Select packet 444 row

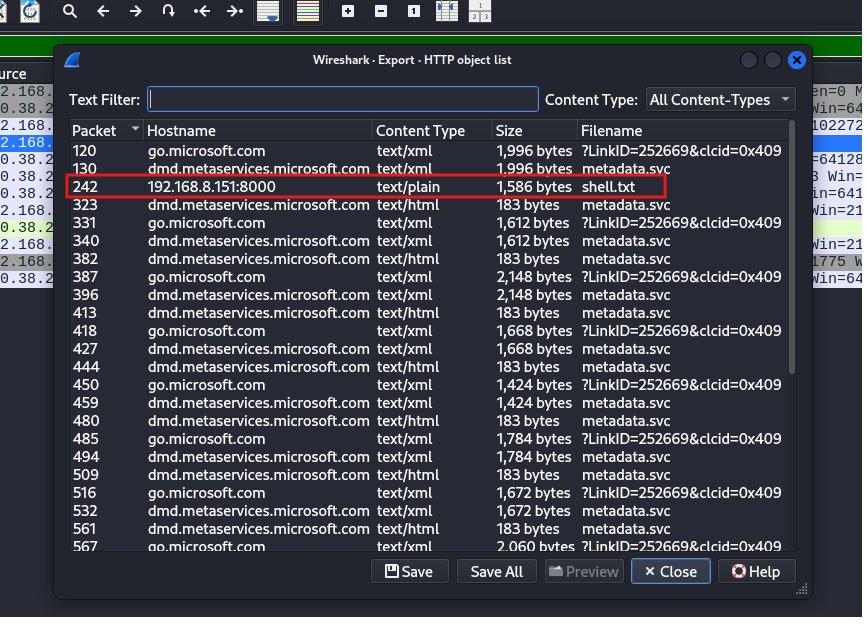427,367
